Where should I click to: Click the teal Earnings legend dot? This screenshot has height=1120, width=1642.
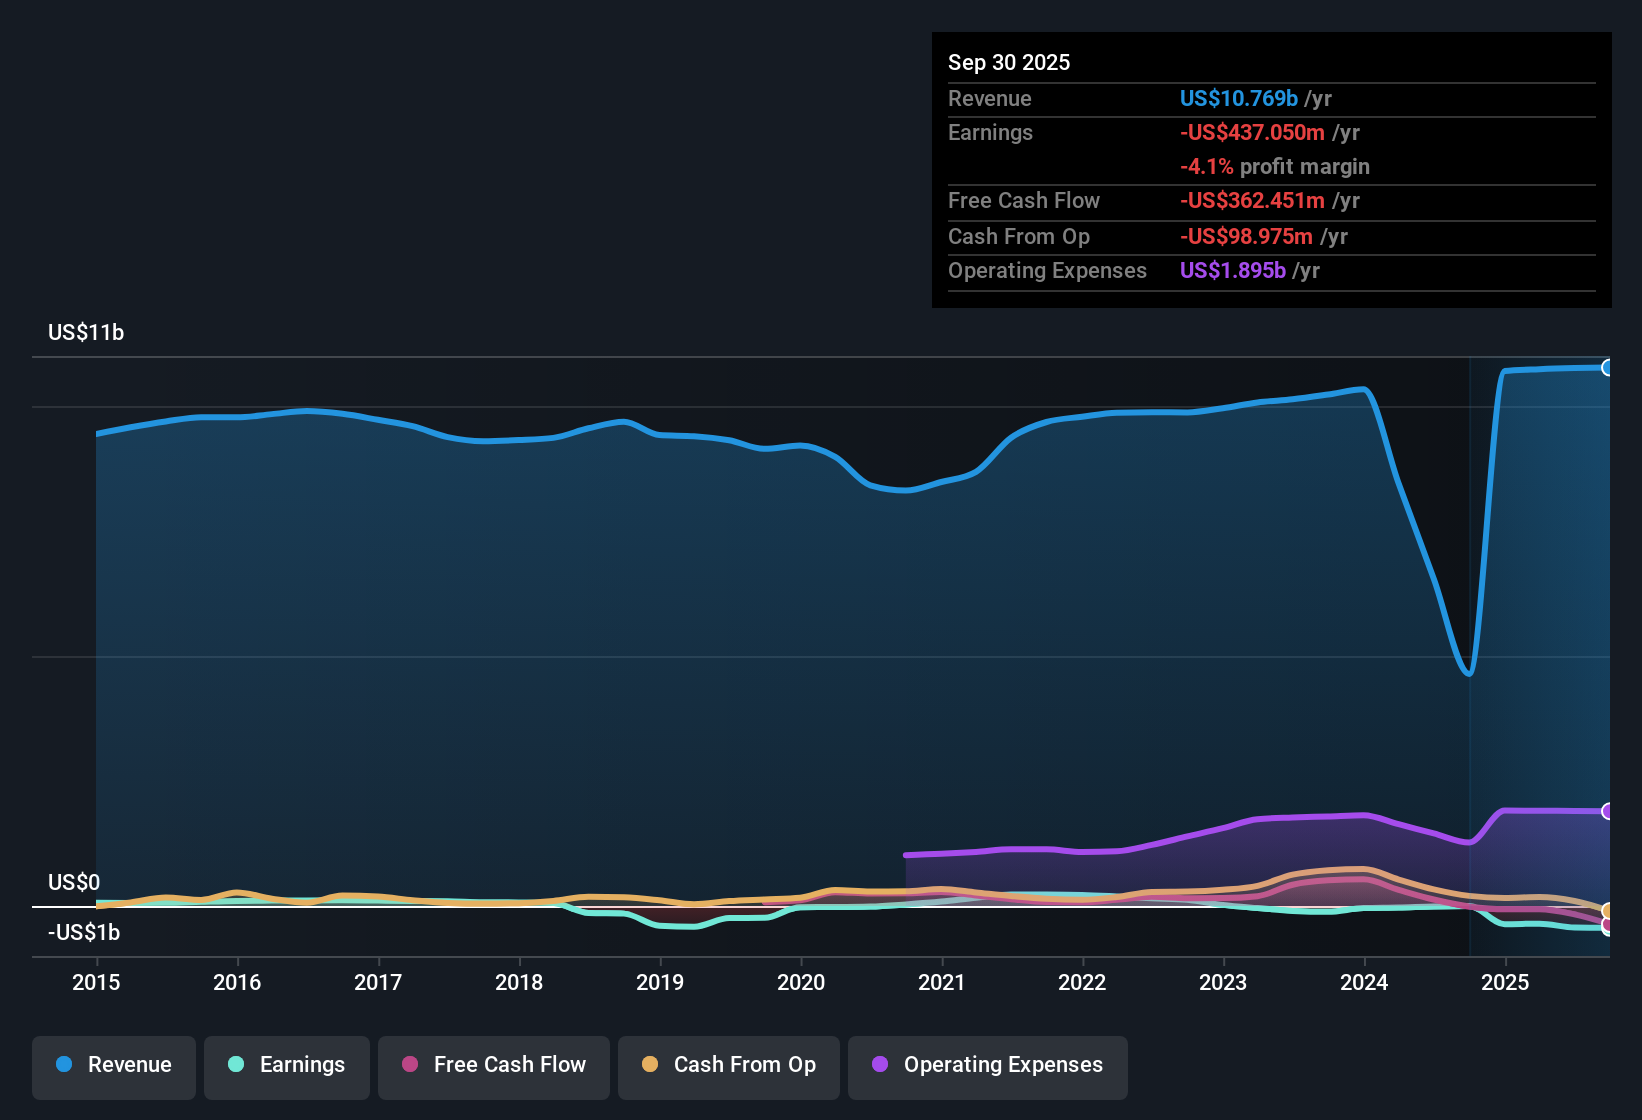[237, 1065]
